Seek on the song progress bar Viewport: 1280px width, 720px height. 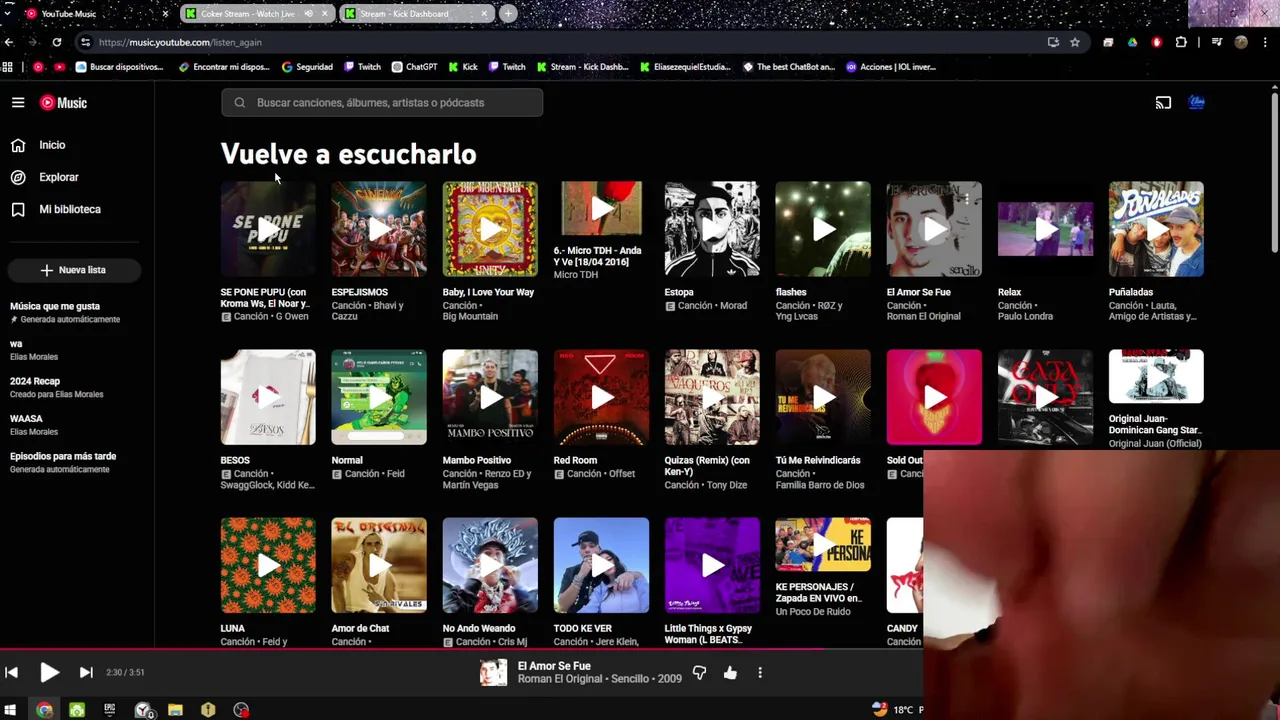[461, 649]
